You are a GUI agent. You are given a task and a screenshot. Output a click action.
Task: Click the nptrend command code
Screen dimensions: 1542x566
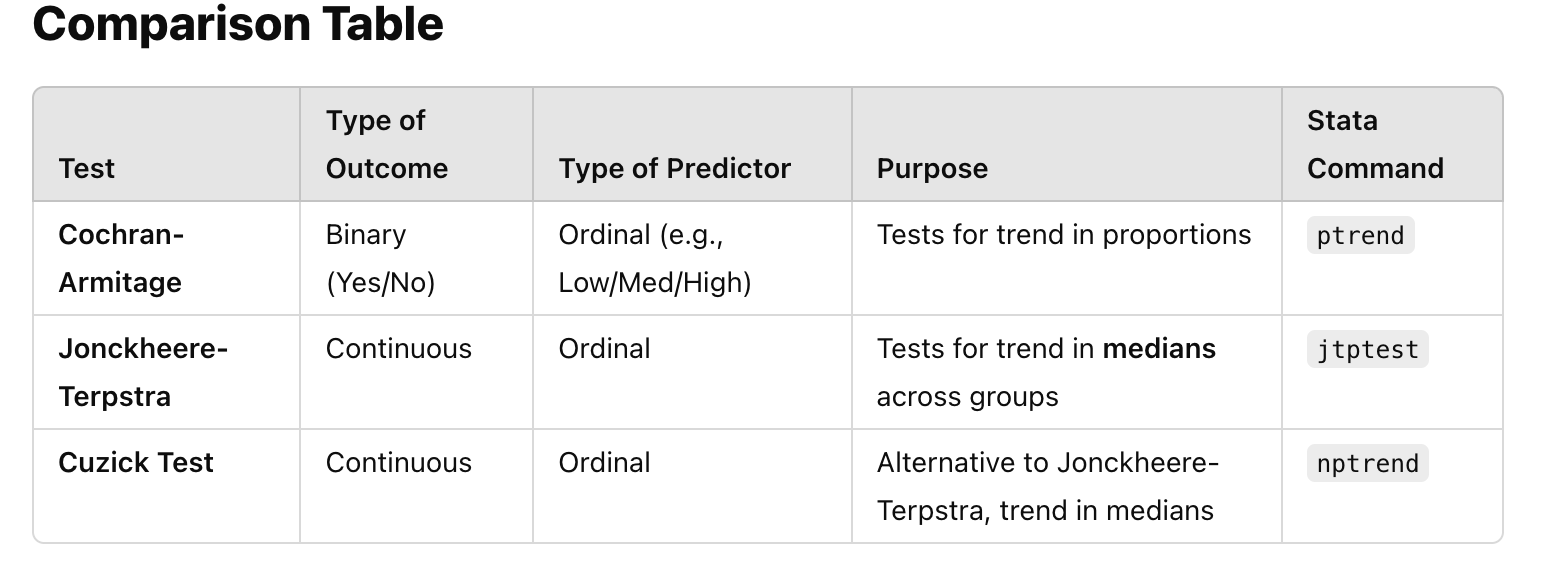coord(1367,464)
